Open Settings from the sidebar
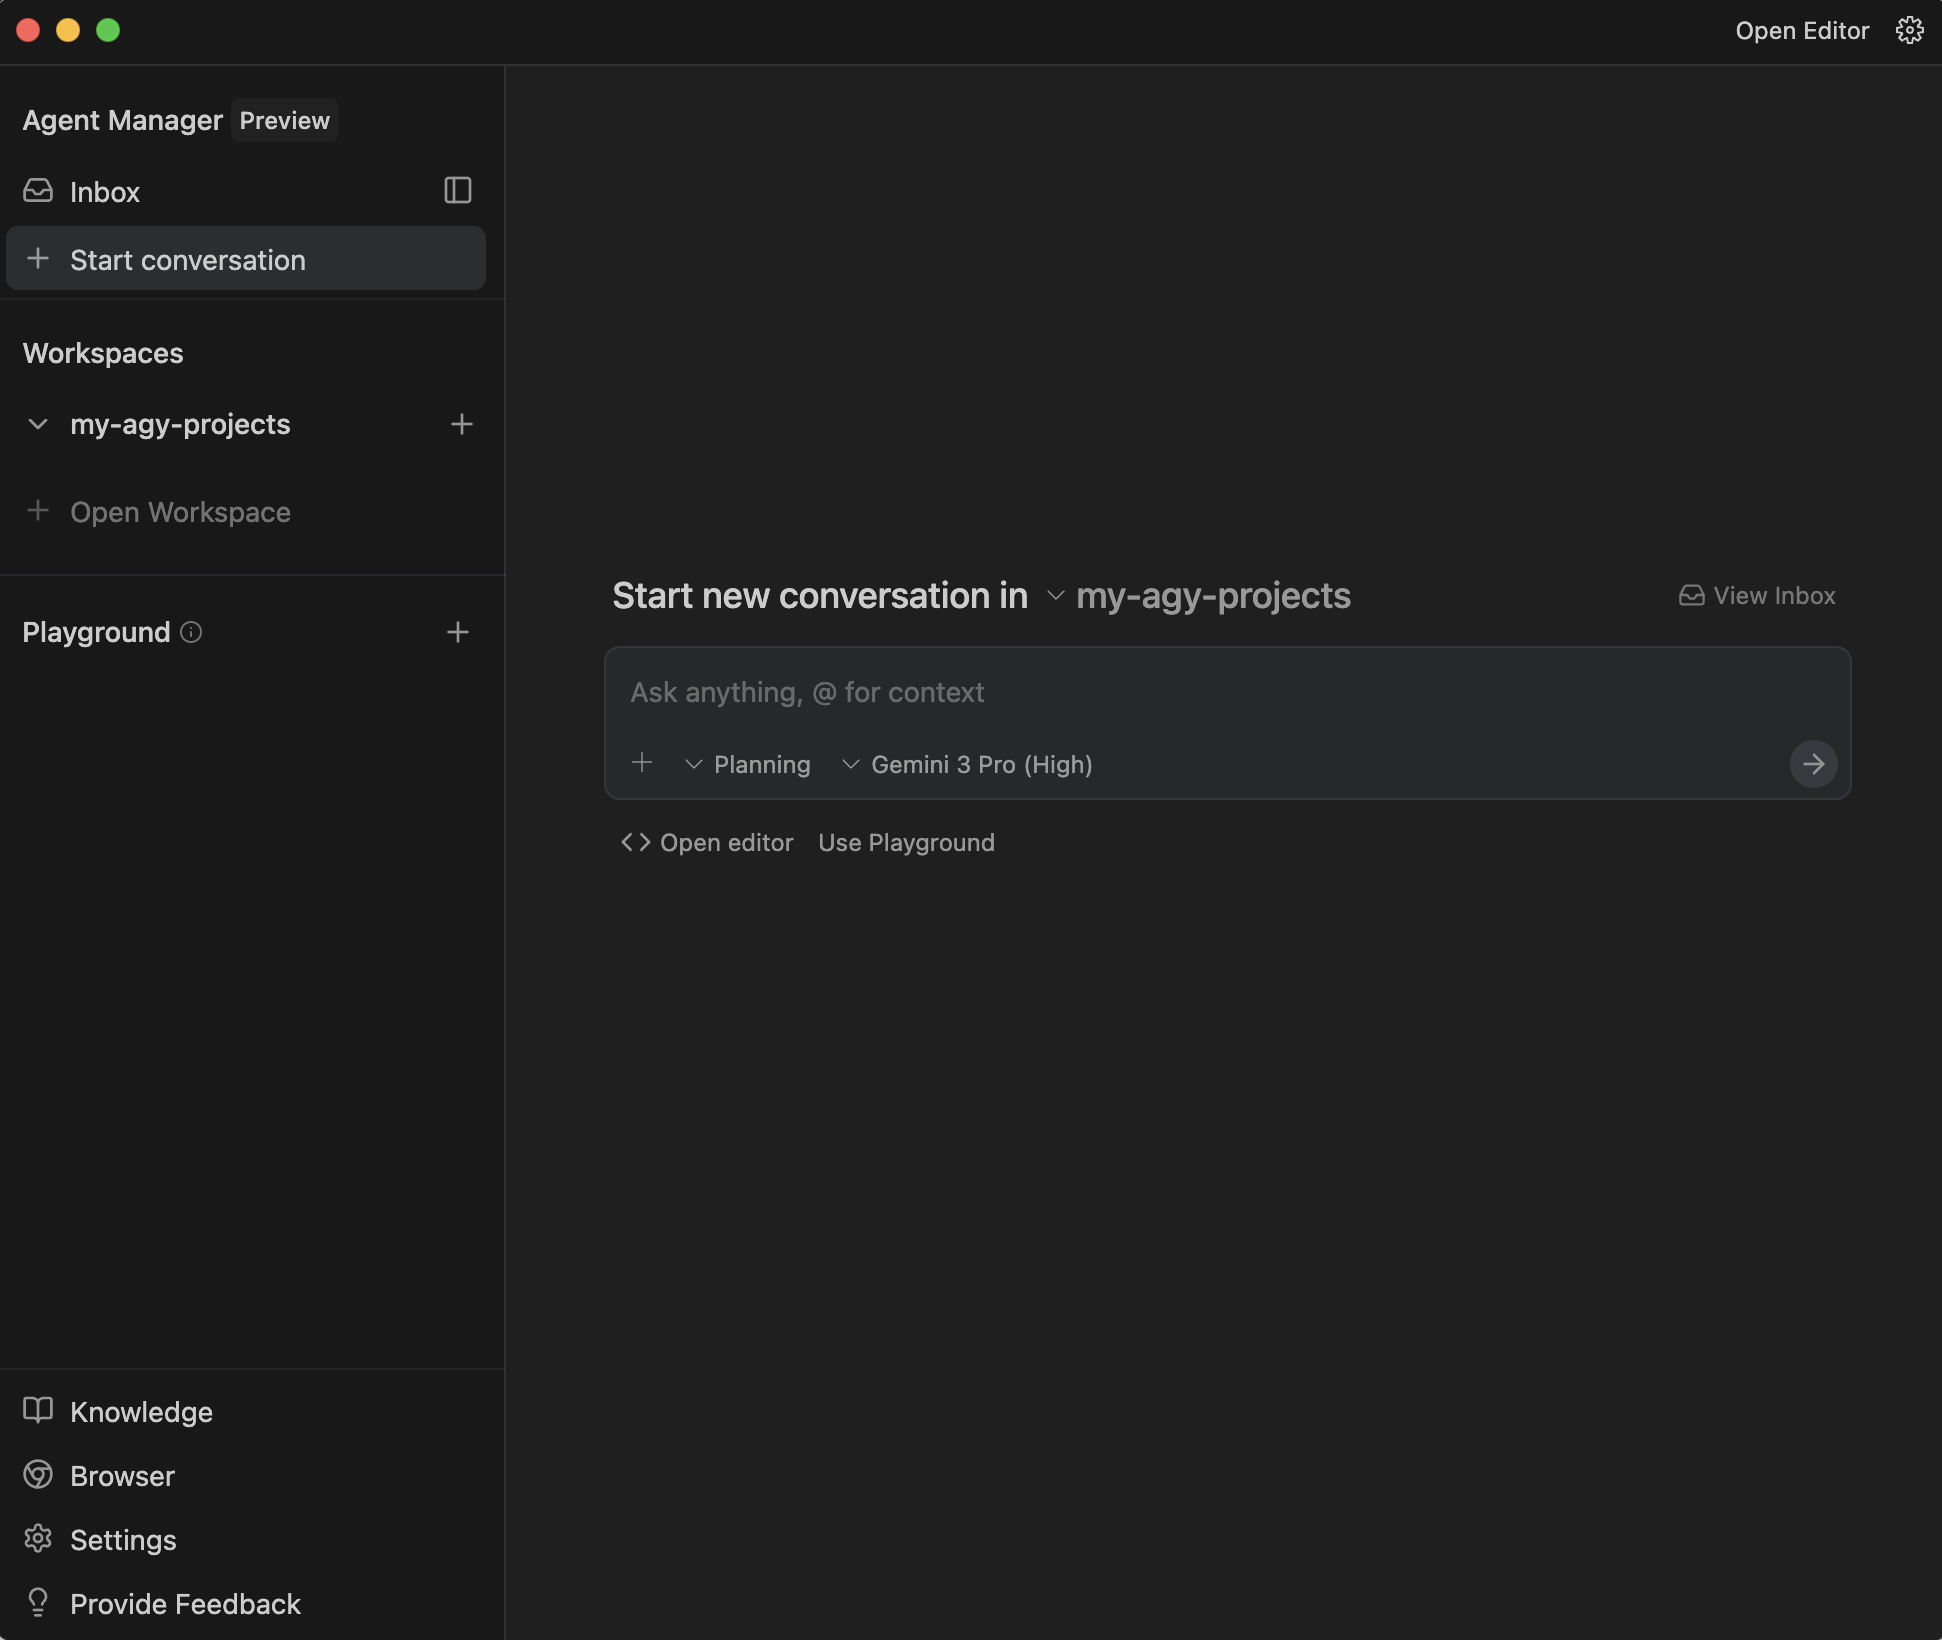 (x=123, y=1539)
